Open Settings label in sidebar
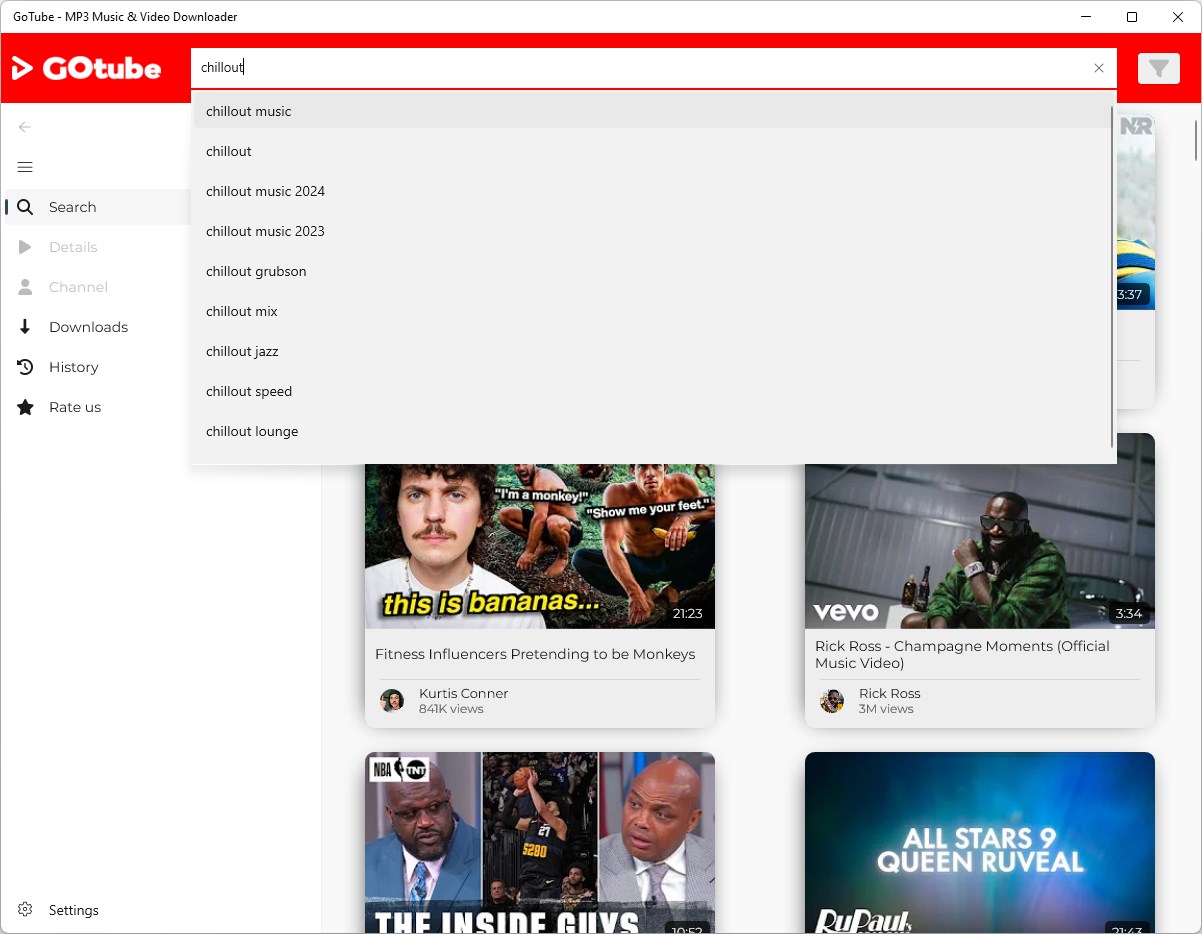Screen dimensions: 1202x934 [x=74, y=910]
